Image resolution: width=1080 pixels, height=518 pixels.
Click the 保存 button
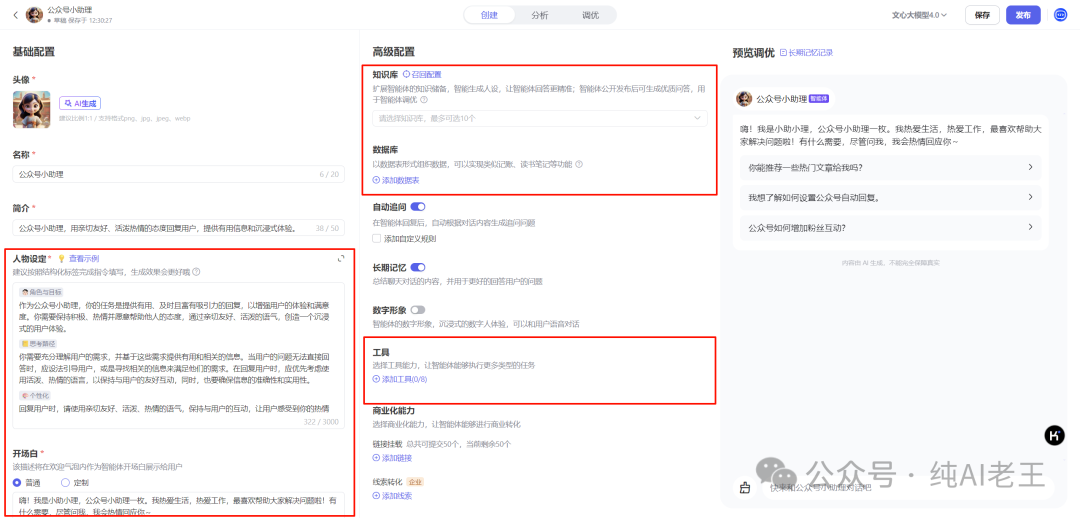(x=982, y=15)
